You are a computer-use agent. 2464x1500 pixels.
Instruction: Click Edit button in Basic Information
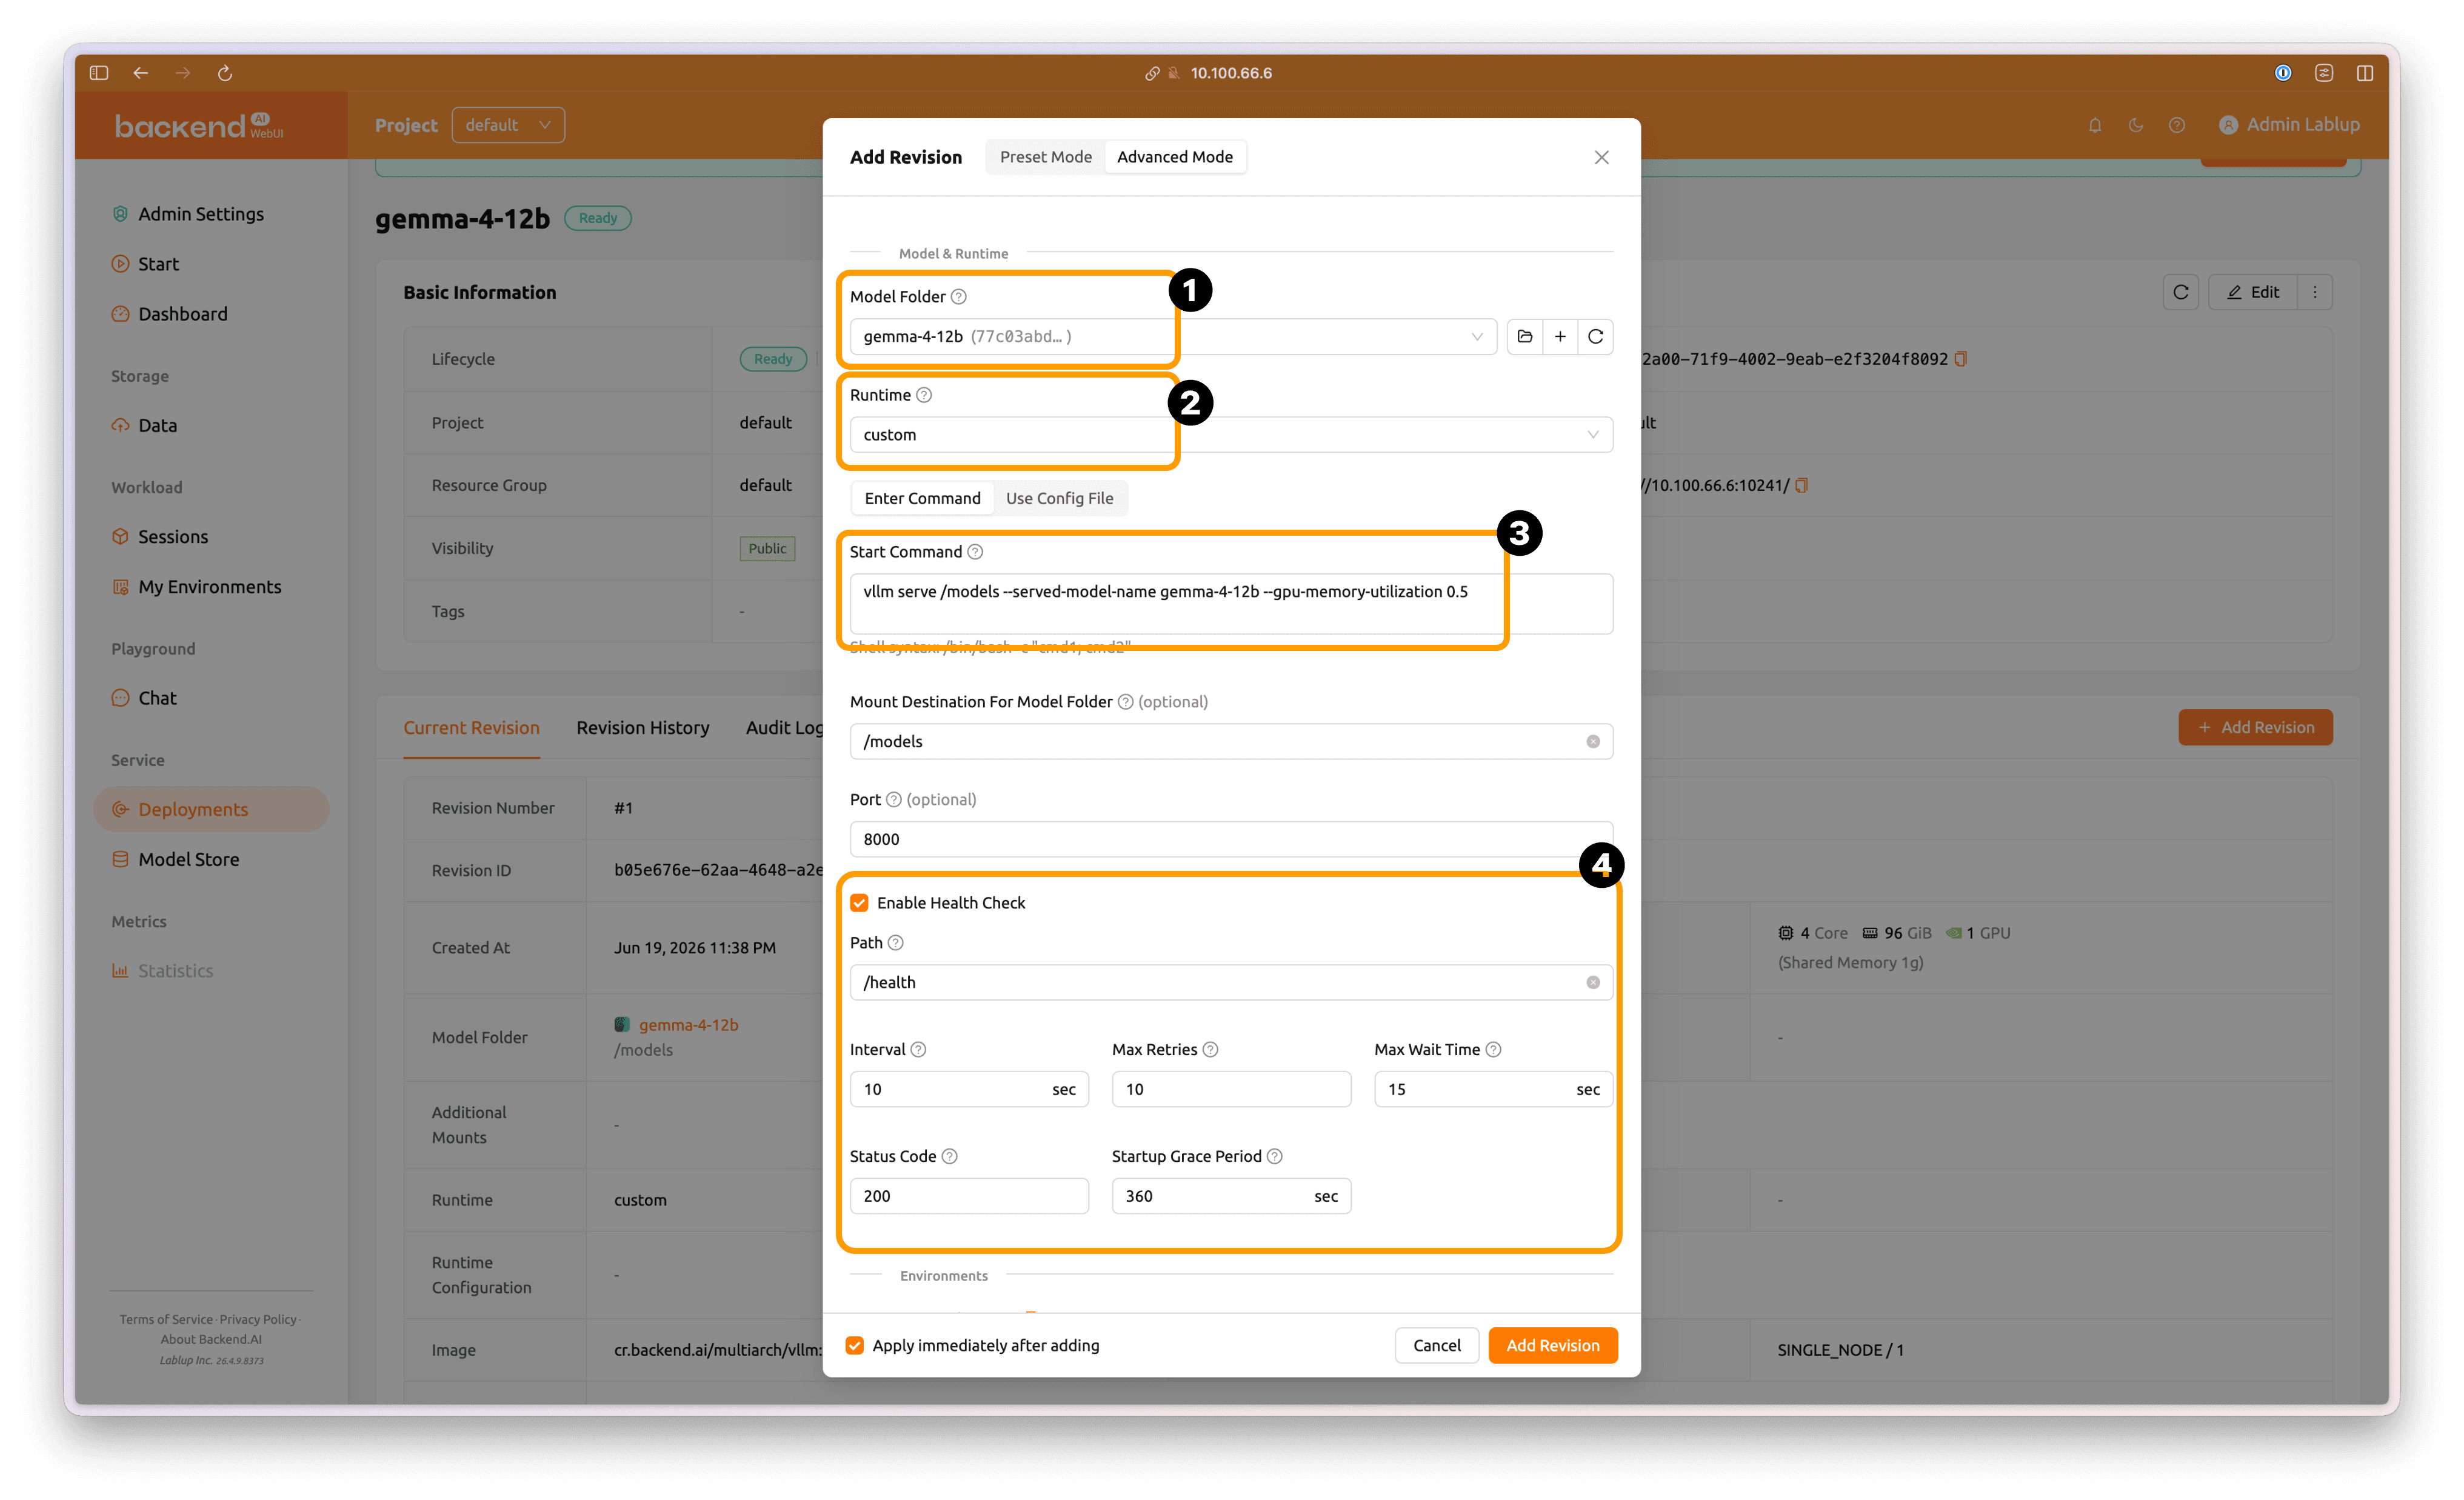pyautogui.click(x=2253, y=292)
